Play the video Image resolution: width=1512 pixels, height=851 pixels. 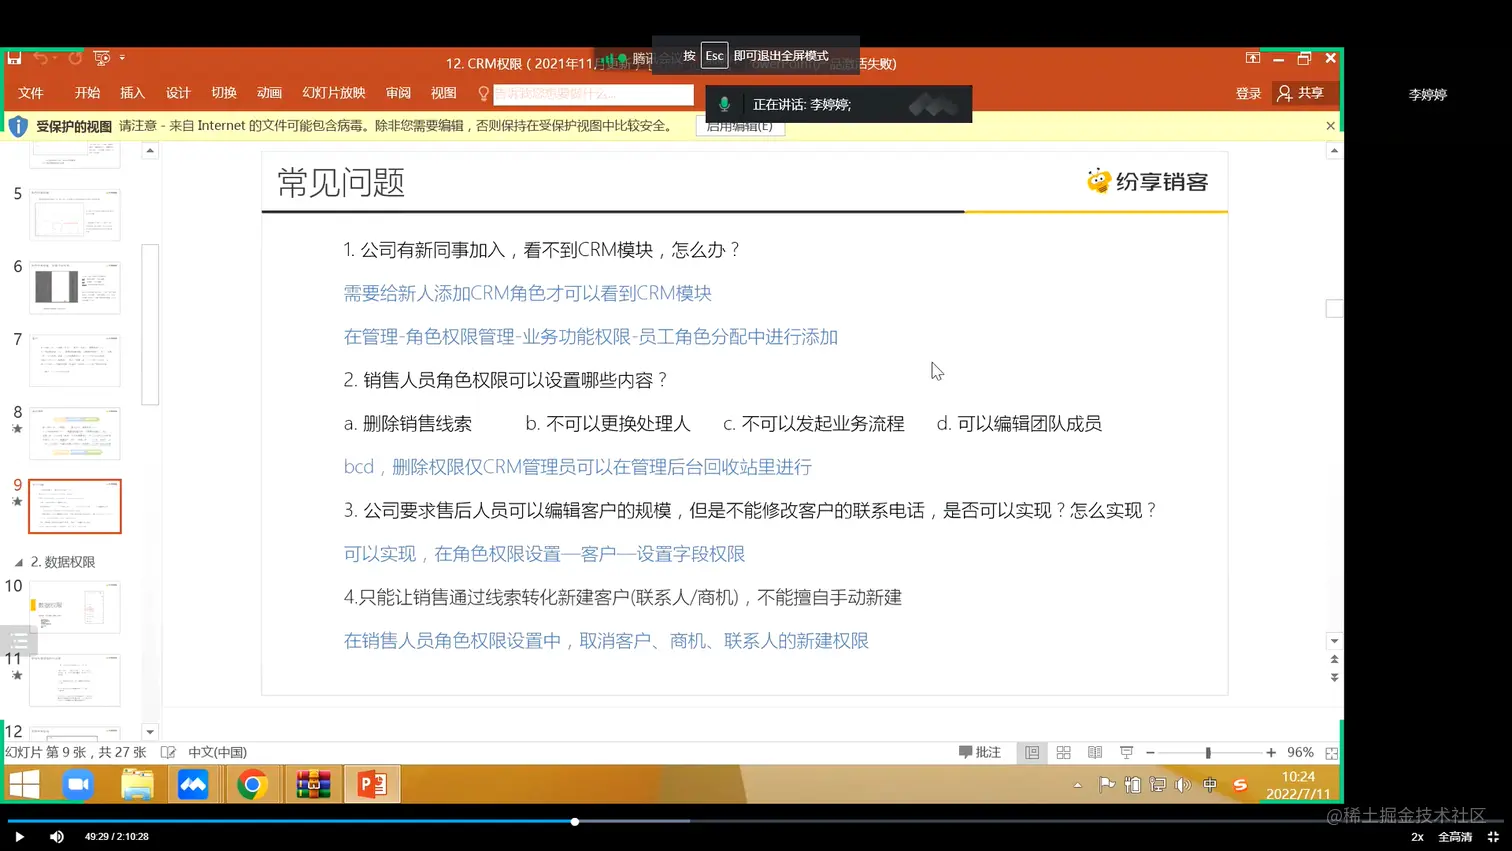19,837
